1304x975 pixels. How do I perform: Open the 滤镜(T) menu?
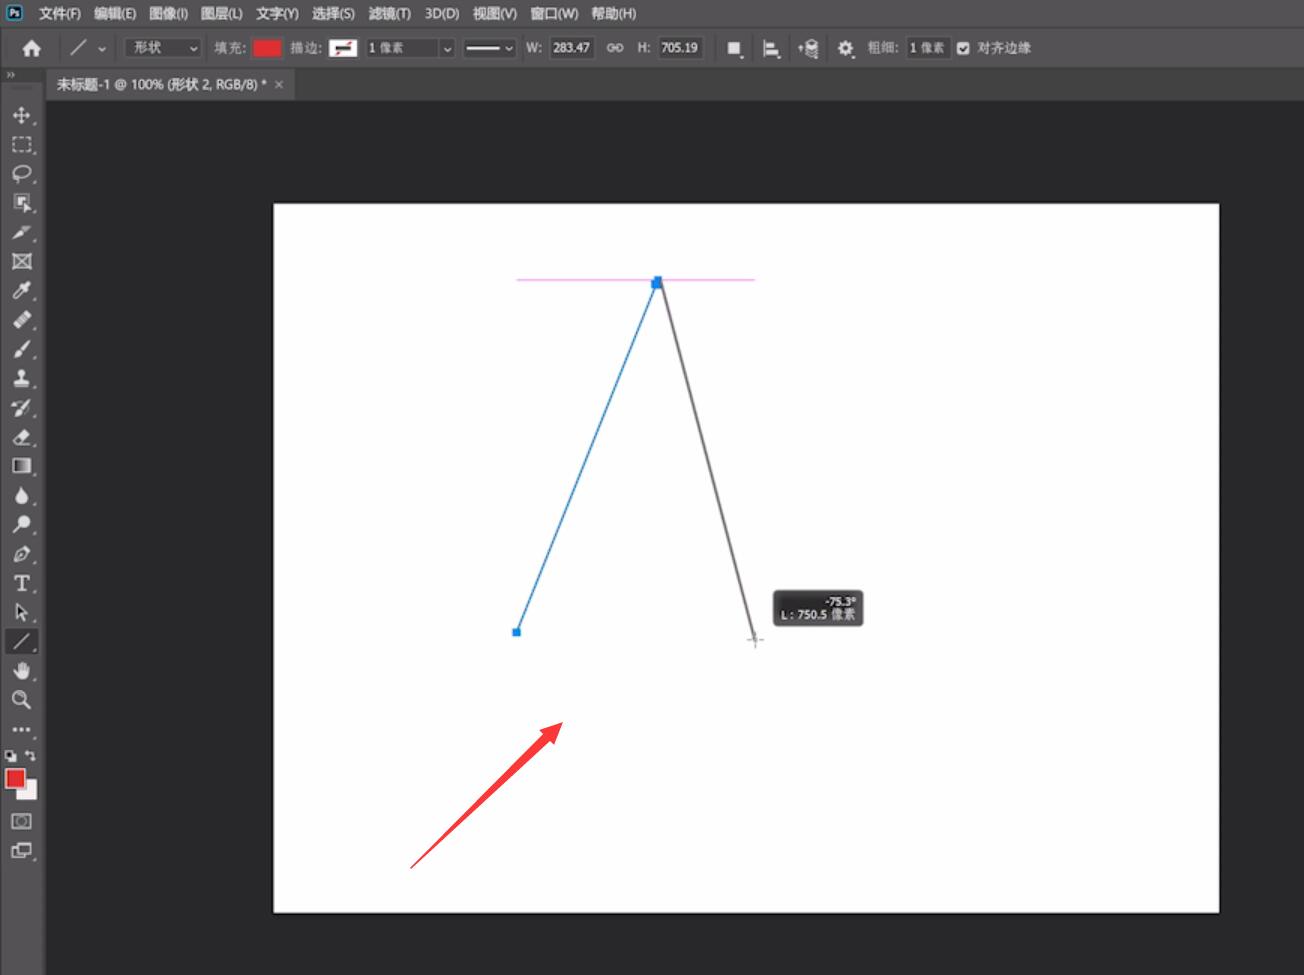click(x=389, y=13)
